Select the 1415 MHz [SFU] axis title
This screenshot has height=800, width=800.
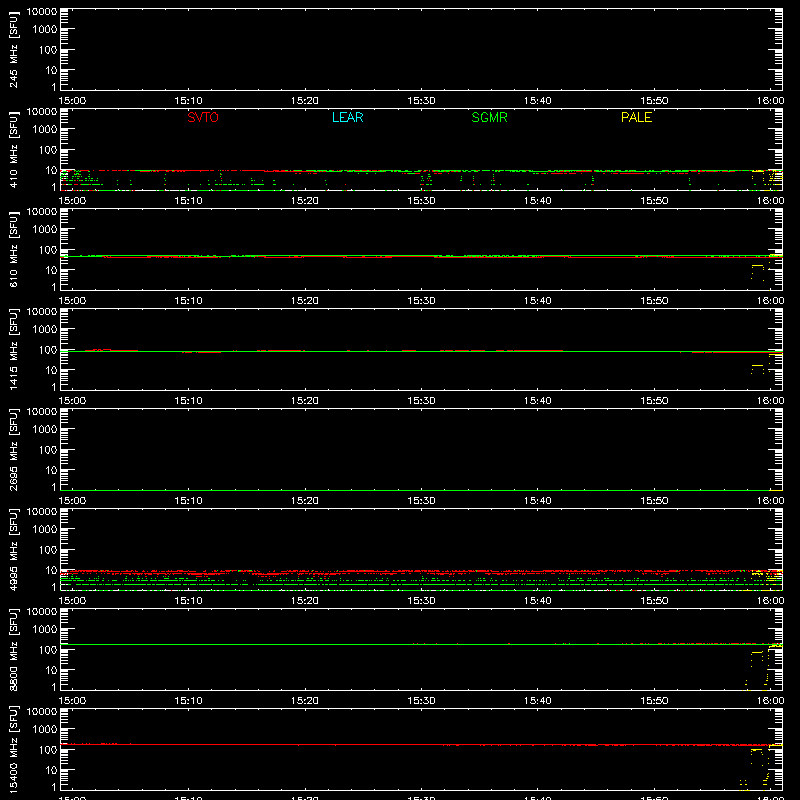(14, 350)
